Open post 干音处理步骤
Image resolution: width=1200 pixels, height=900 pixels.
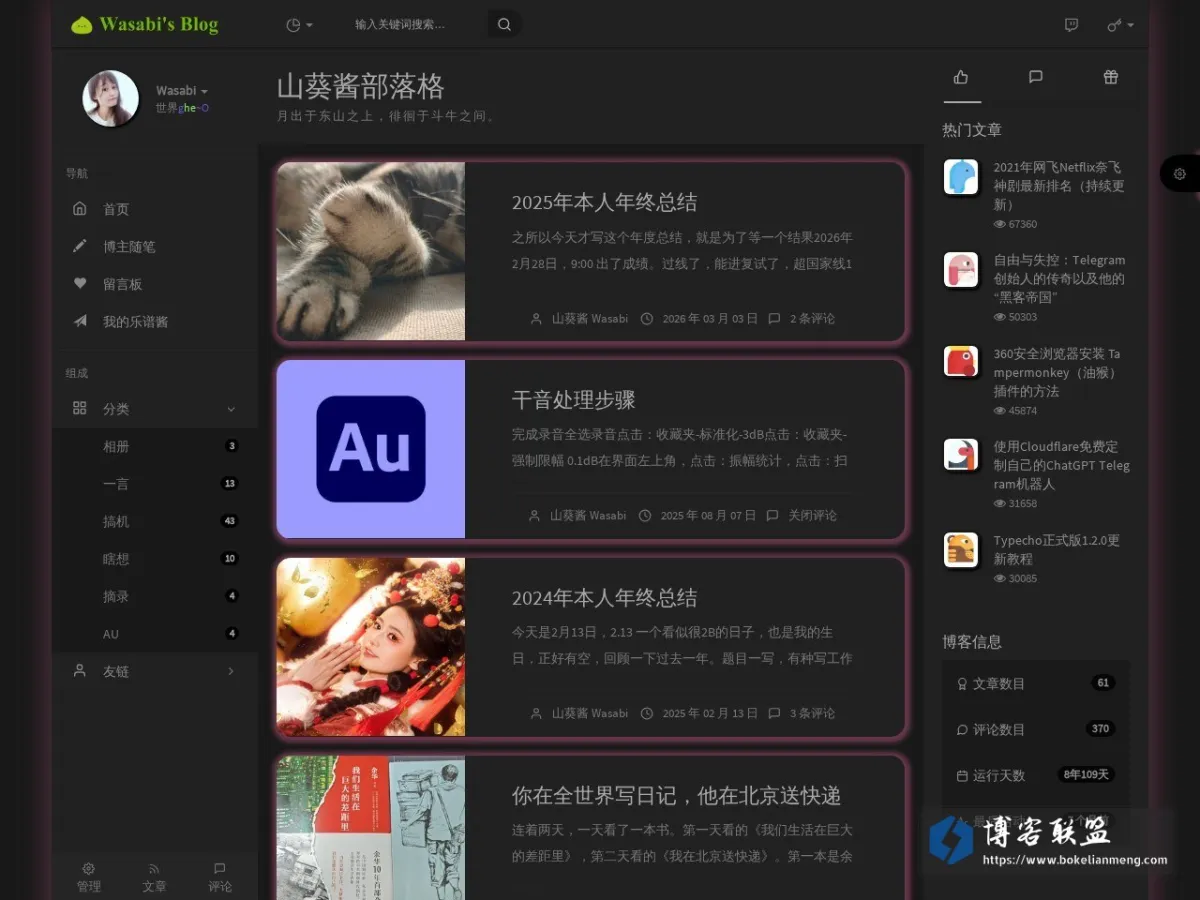573,400
